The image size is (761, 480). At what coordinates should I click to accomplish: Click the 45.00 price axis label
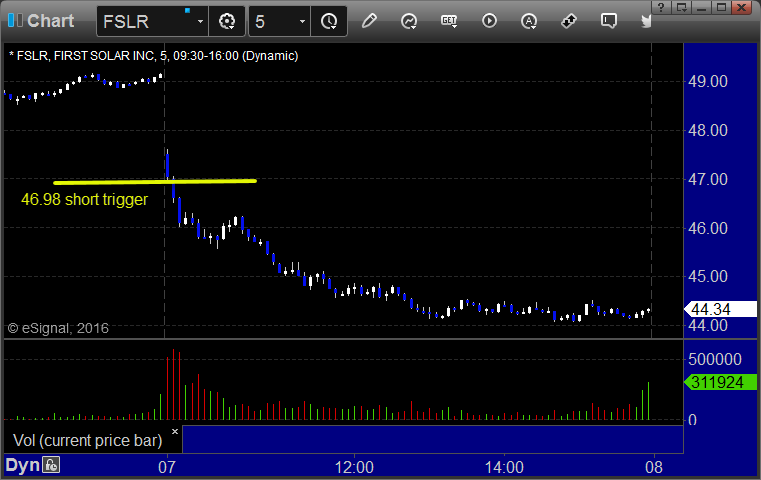708,277
